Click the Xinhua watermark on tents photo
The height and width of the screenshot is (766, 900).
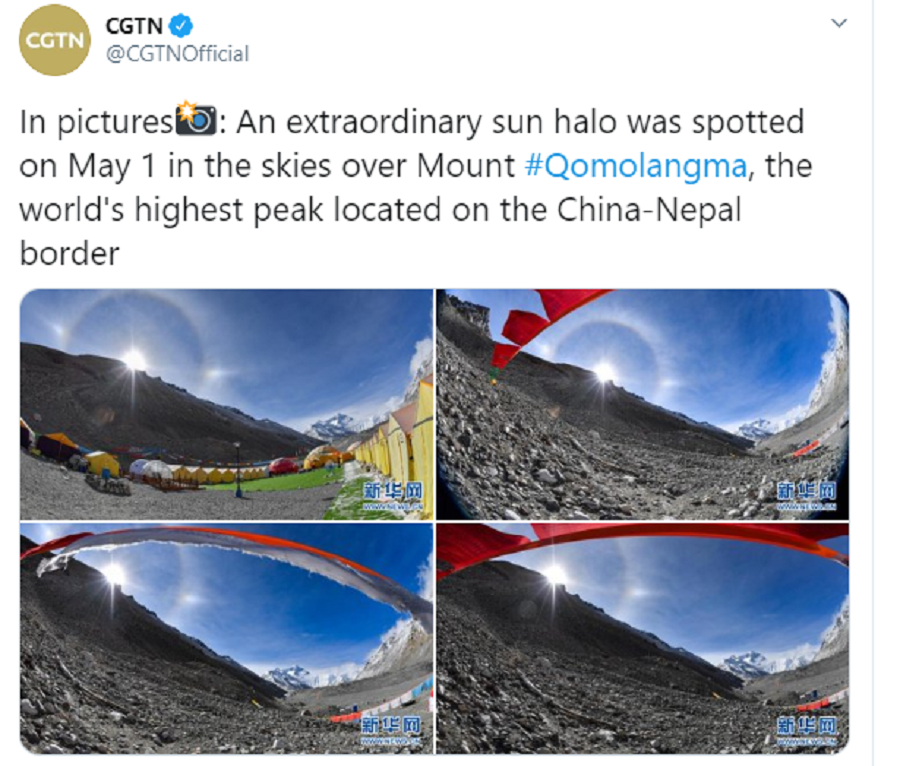(393, 496)
